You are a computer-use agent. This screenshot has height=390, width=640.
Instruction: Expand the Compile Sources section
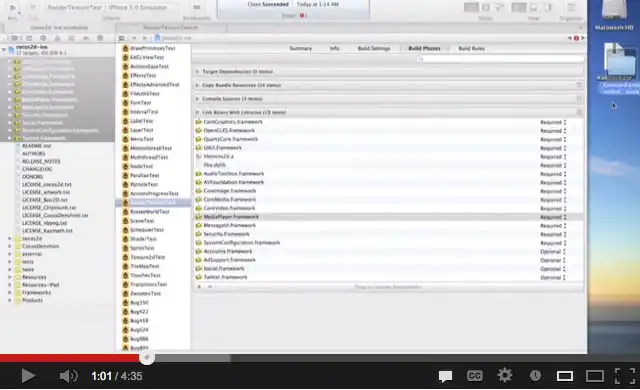tap(197, 99)
